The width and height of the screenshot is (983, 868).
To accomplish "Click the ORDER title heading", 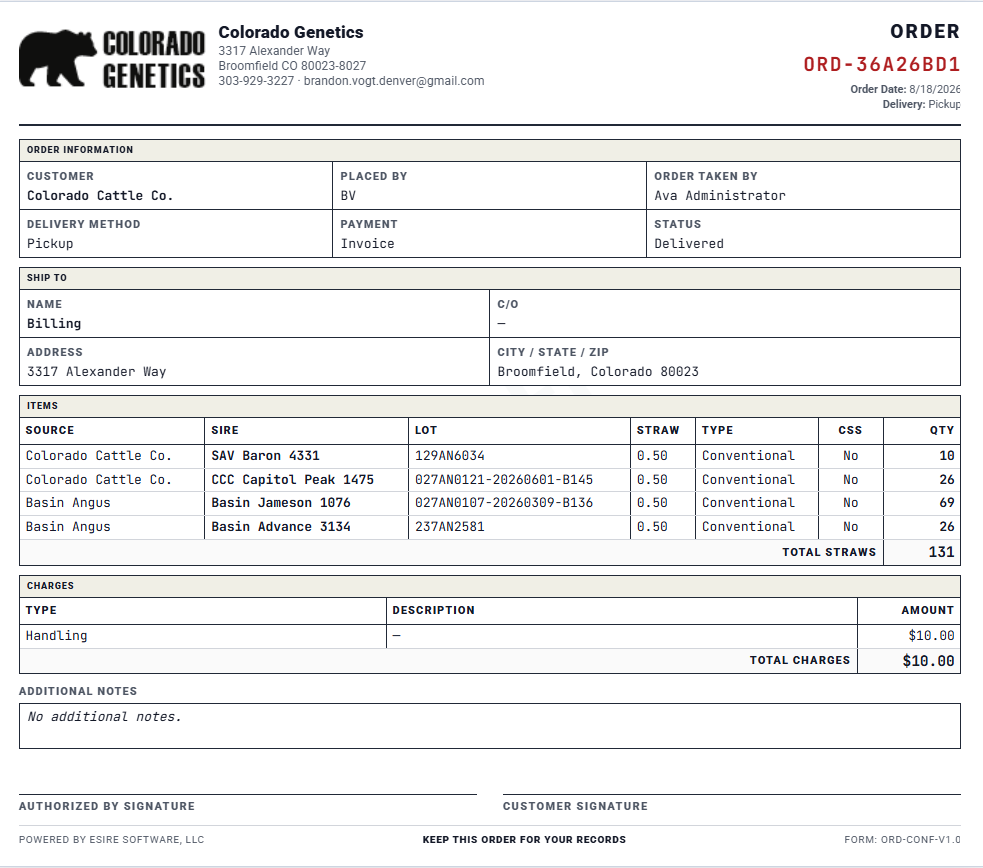I will point(925,31).
